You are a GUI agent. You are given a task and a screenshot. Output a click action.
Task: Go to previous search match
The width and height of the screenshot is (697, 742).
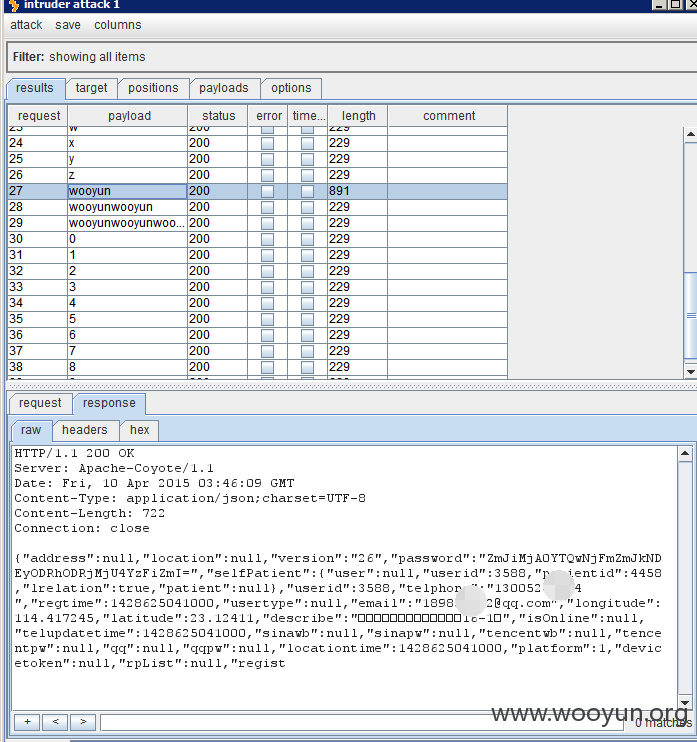(x=55, y=722)
